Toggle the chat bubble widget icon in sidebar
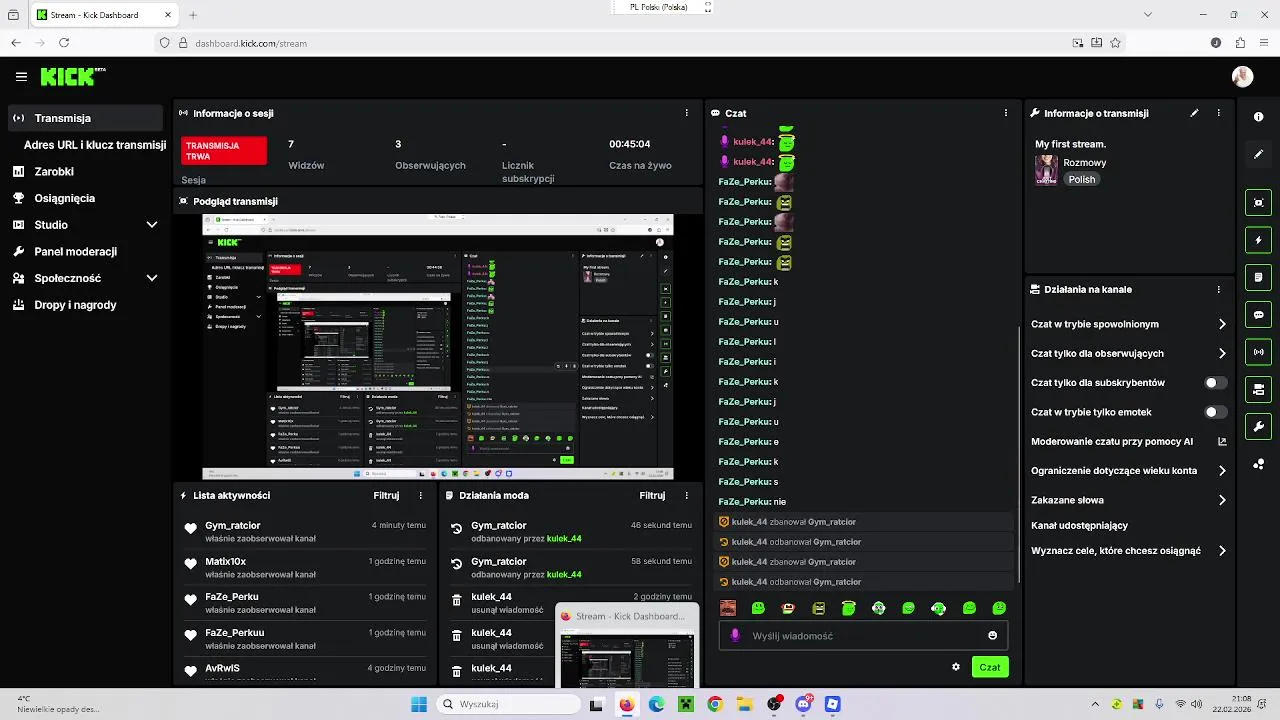 click(1258, 314)
